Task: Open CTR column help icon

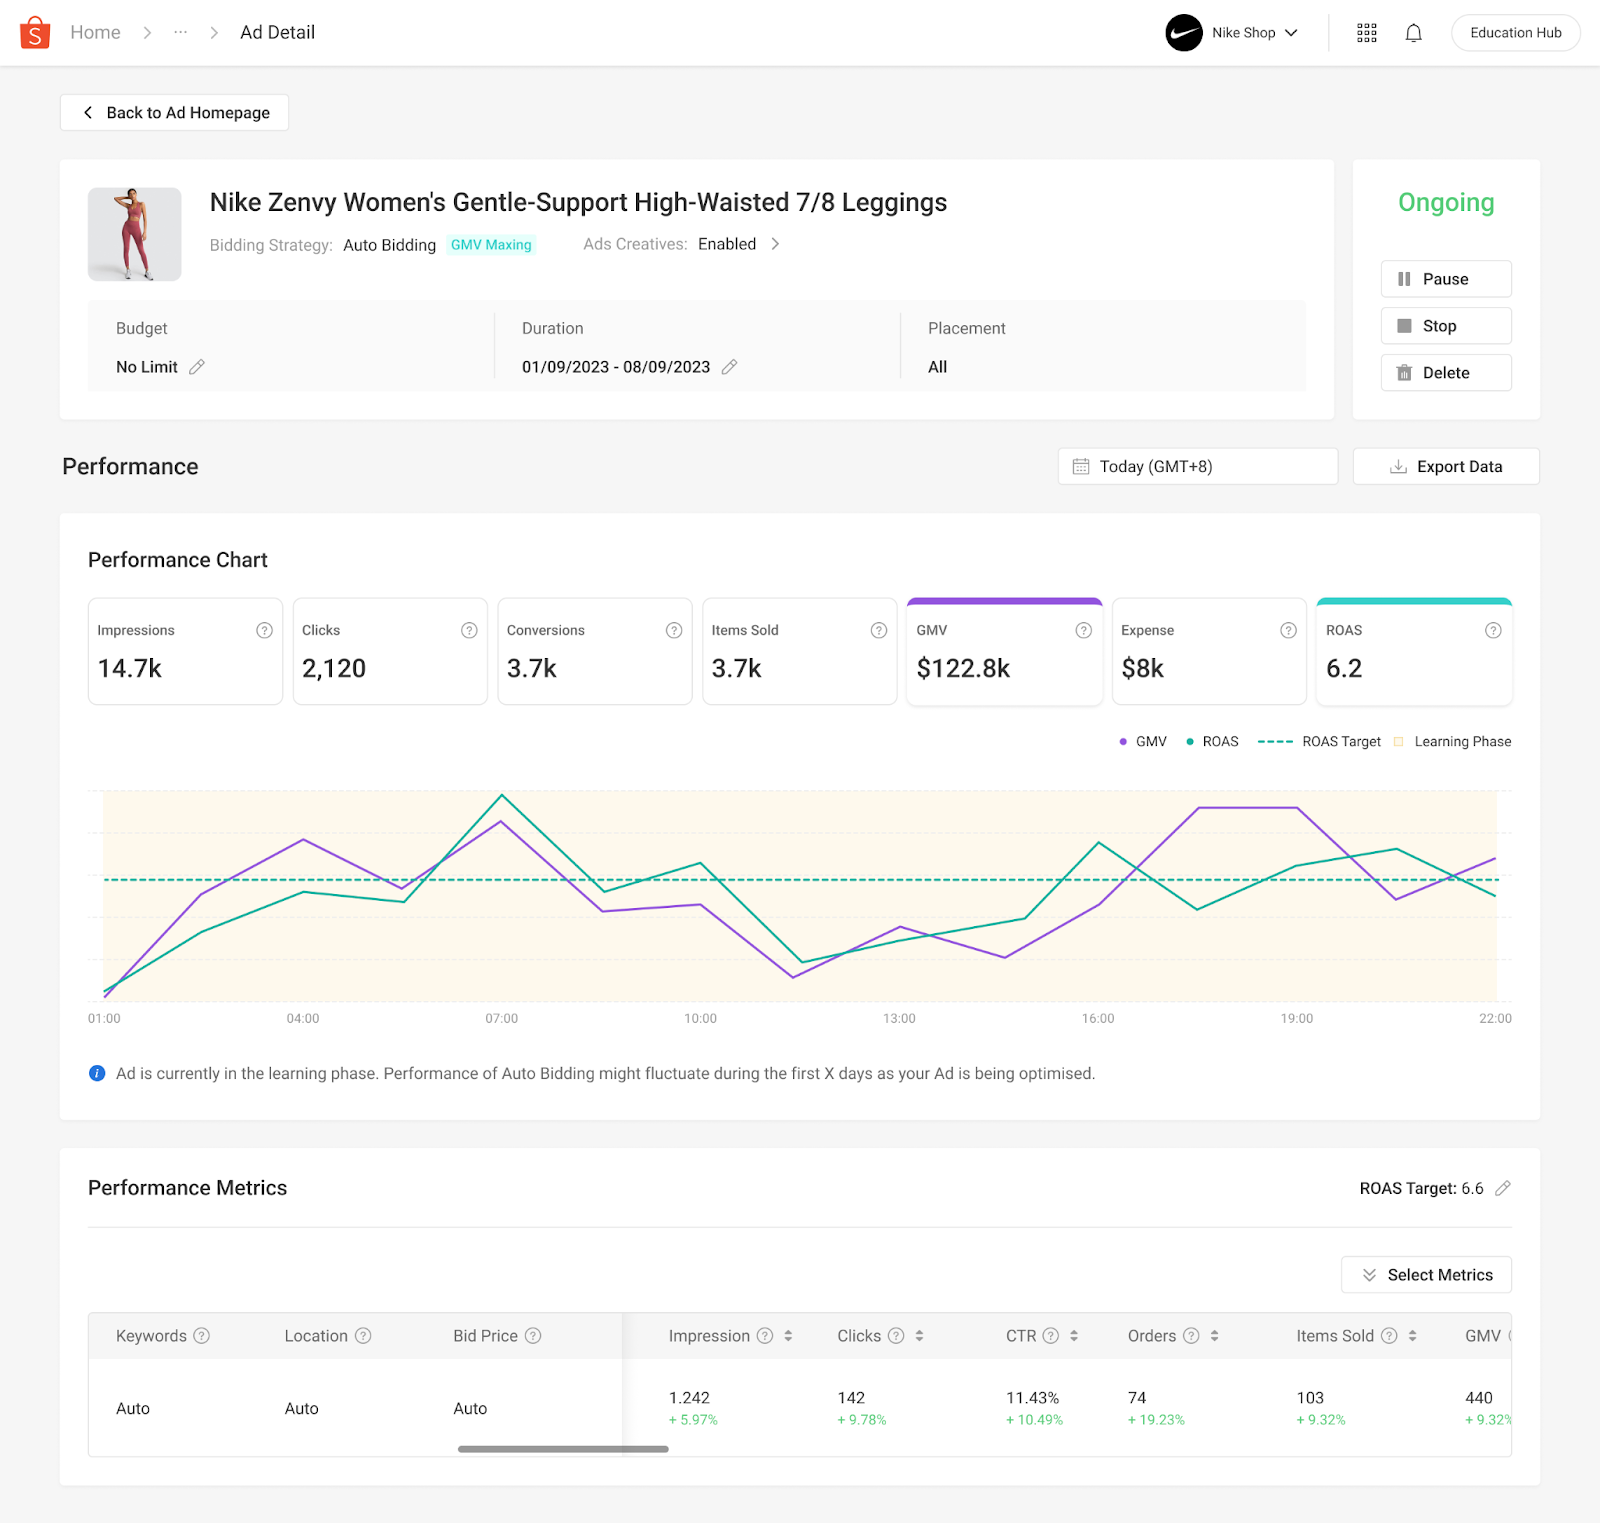Action: (x=1051, y=1336)
